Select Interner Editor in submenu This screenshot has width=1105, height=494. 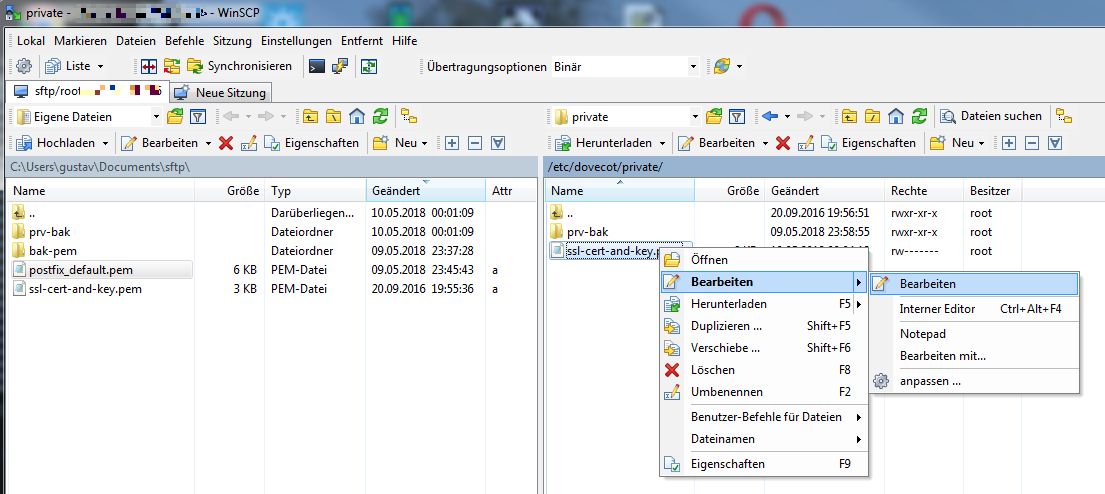(x=975, y=309)
